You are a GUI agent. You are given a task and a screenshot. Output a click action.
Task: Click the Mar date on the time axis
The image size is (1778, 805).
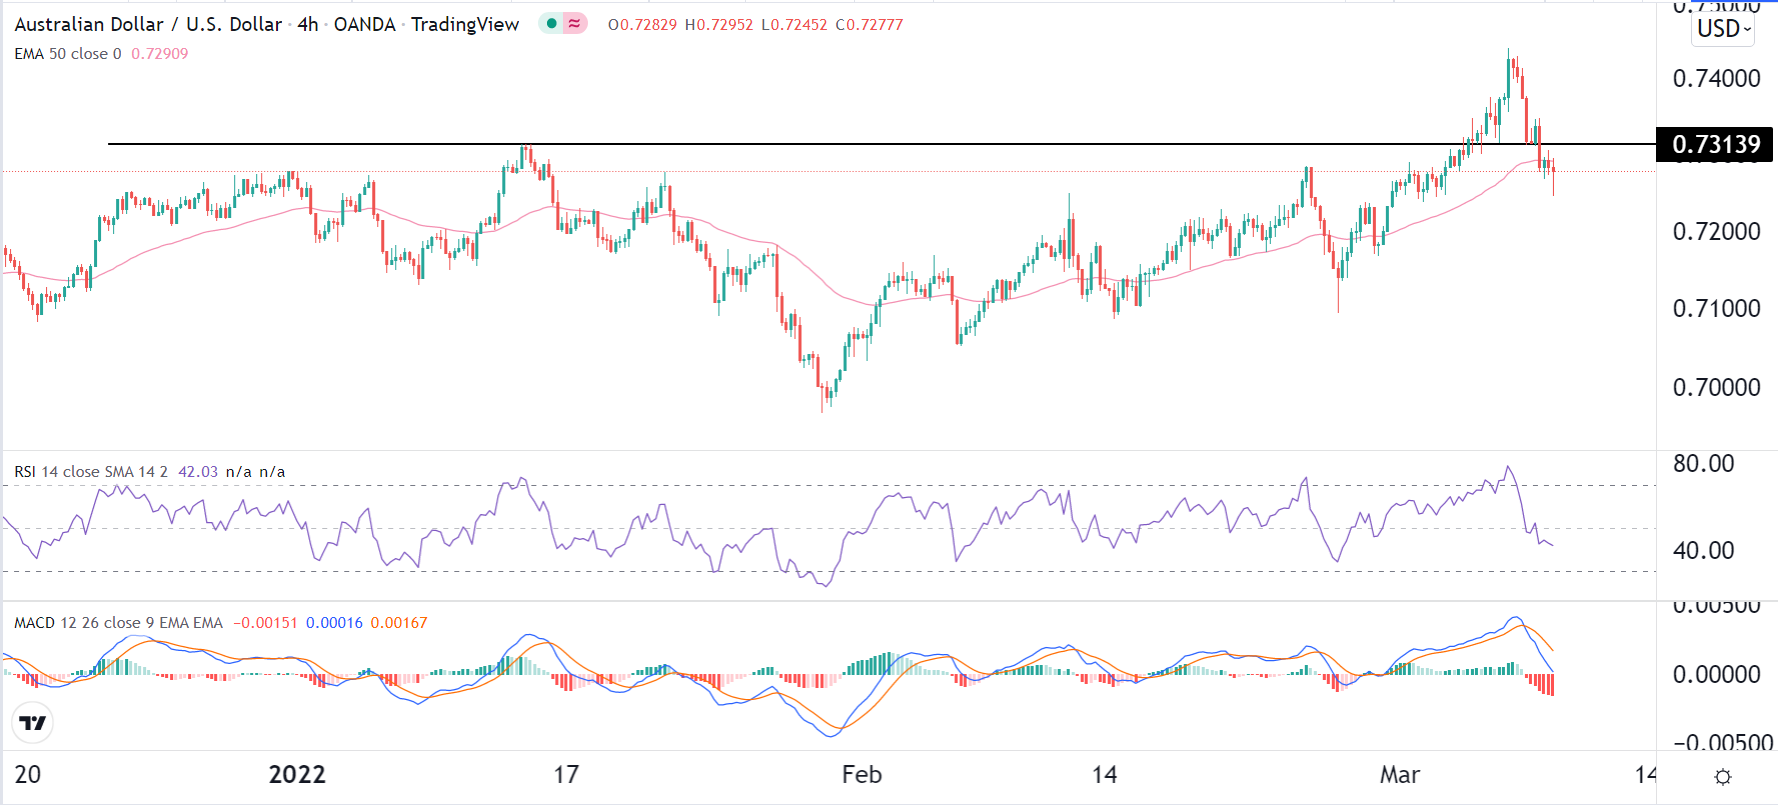[x=1399, y=775]
